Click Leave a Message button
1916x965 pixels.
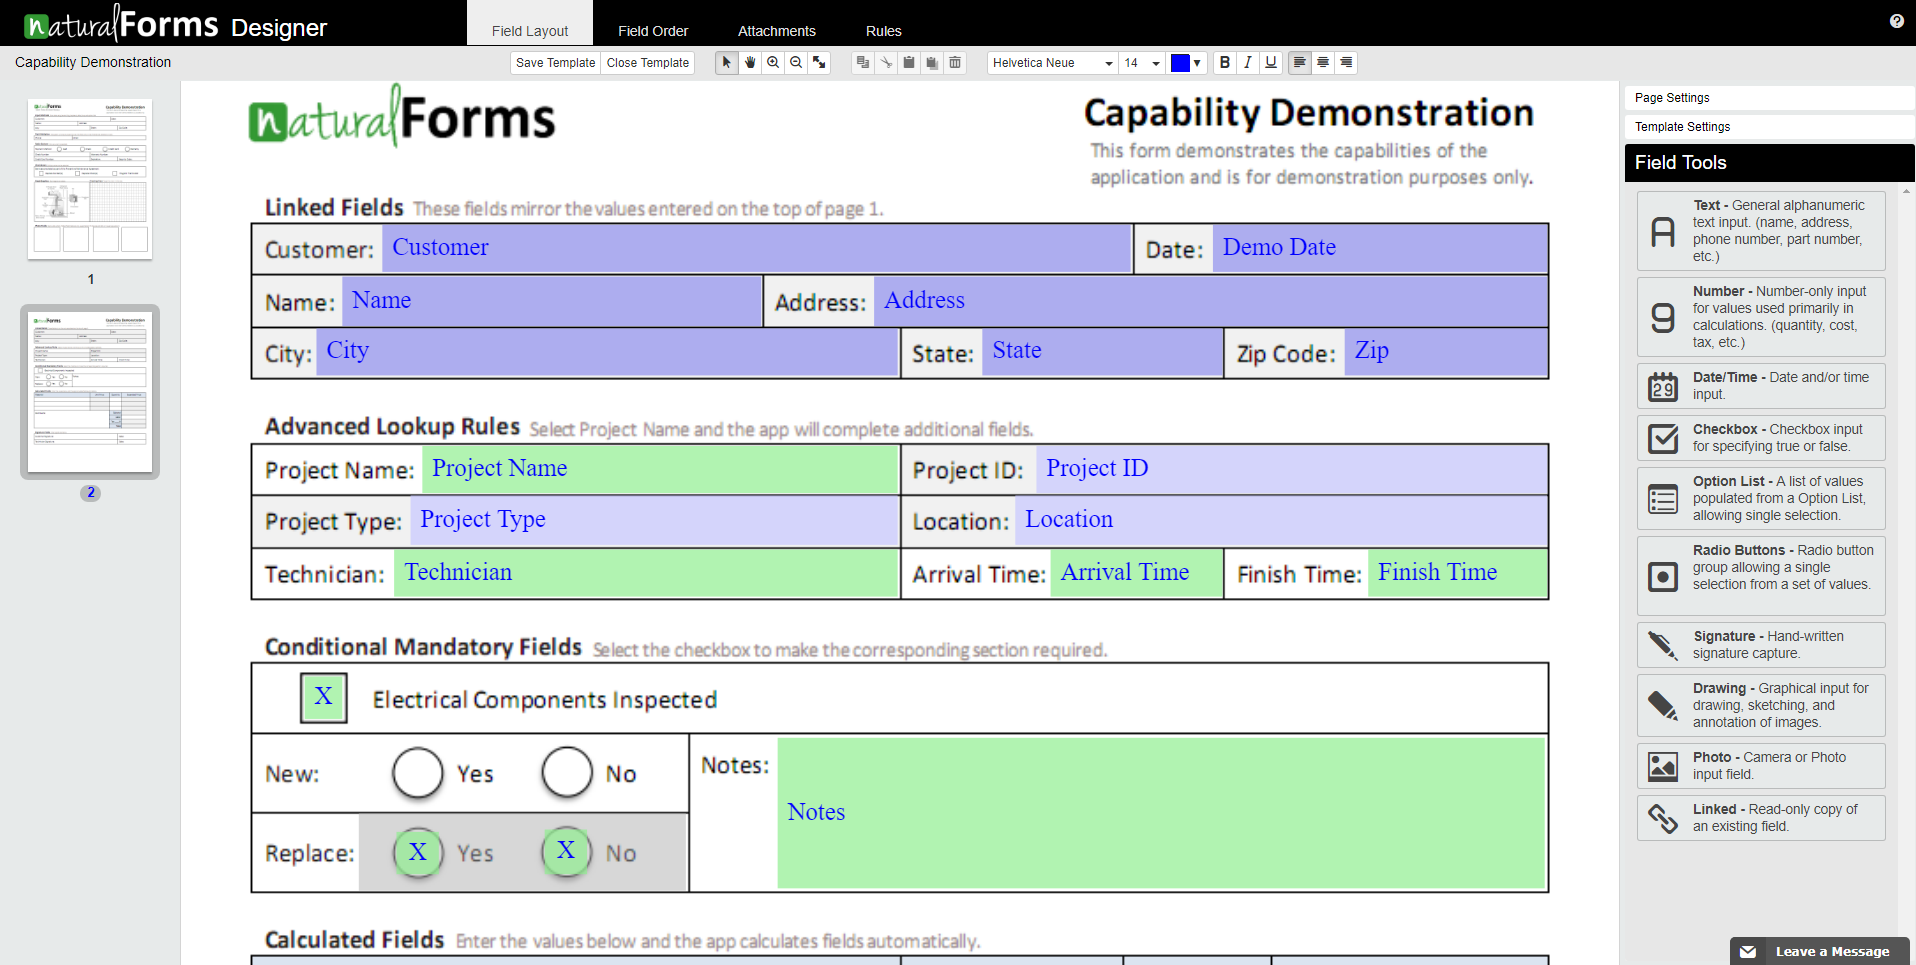pyautogui.click(x=1820, y=951)
